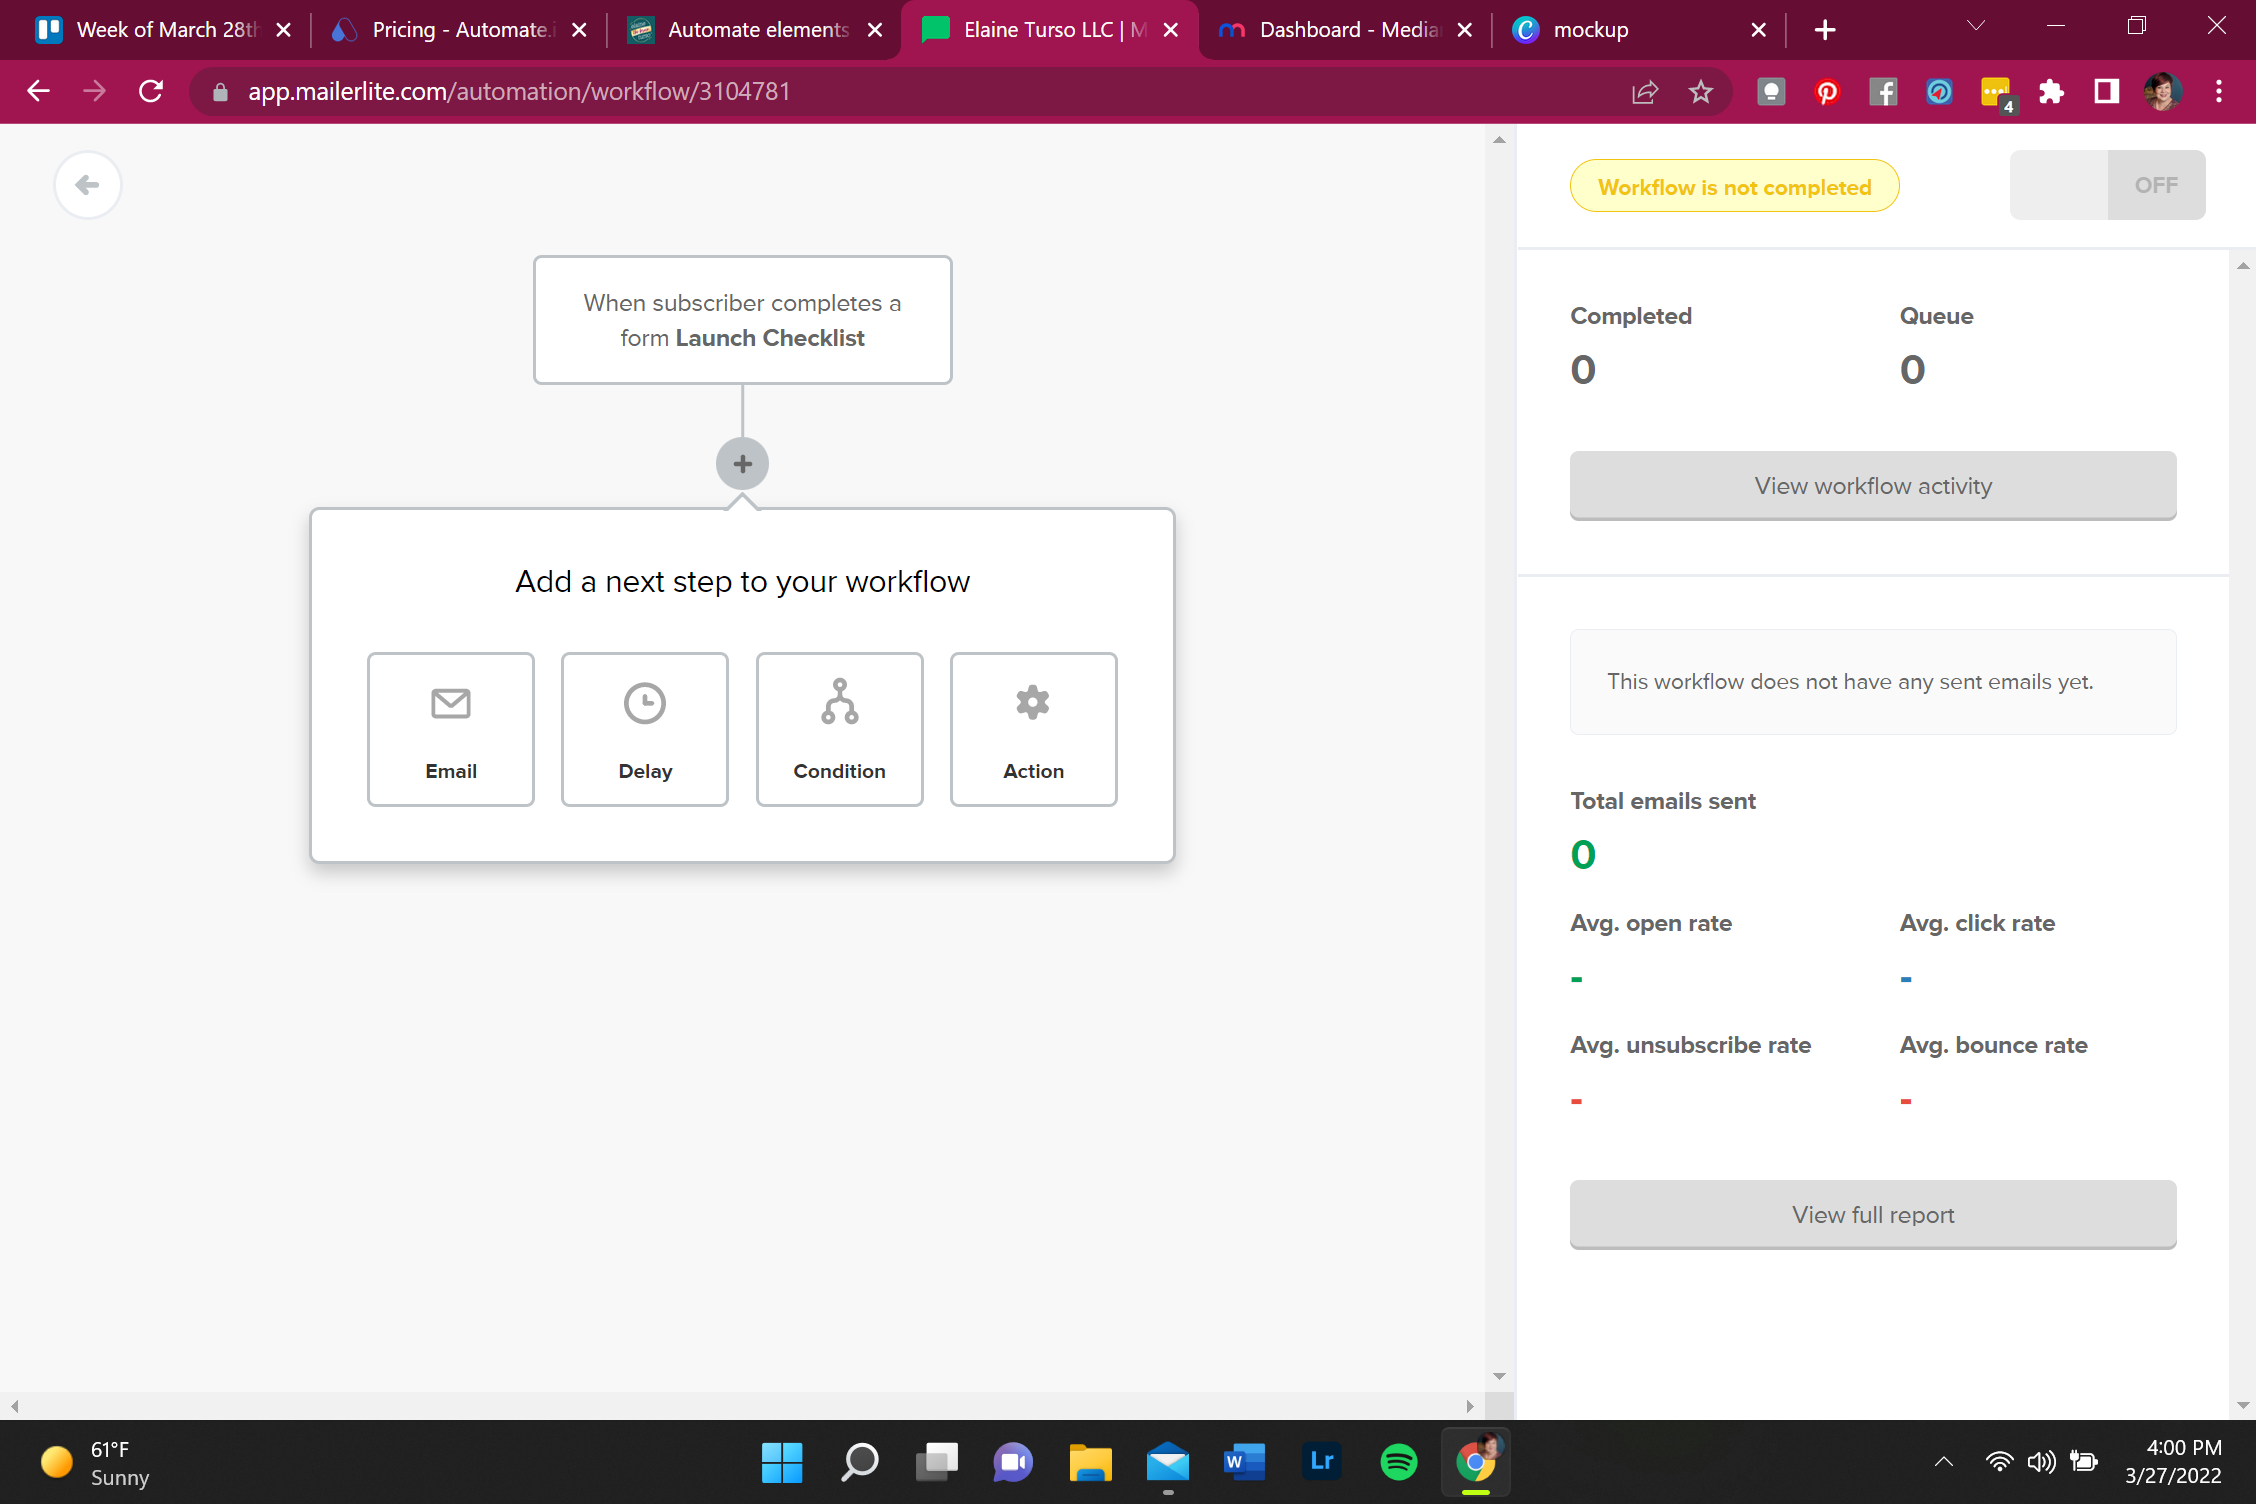Viewport: 2256px width, 1504px height.
Task: Go back using the round arrow button
Action: [x=88, y=185]
